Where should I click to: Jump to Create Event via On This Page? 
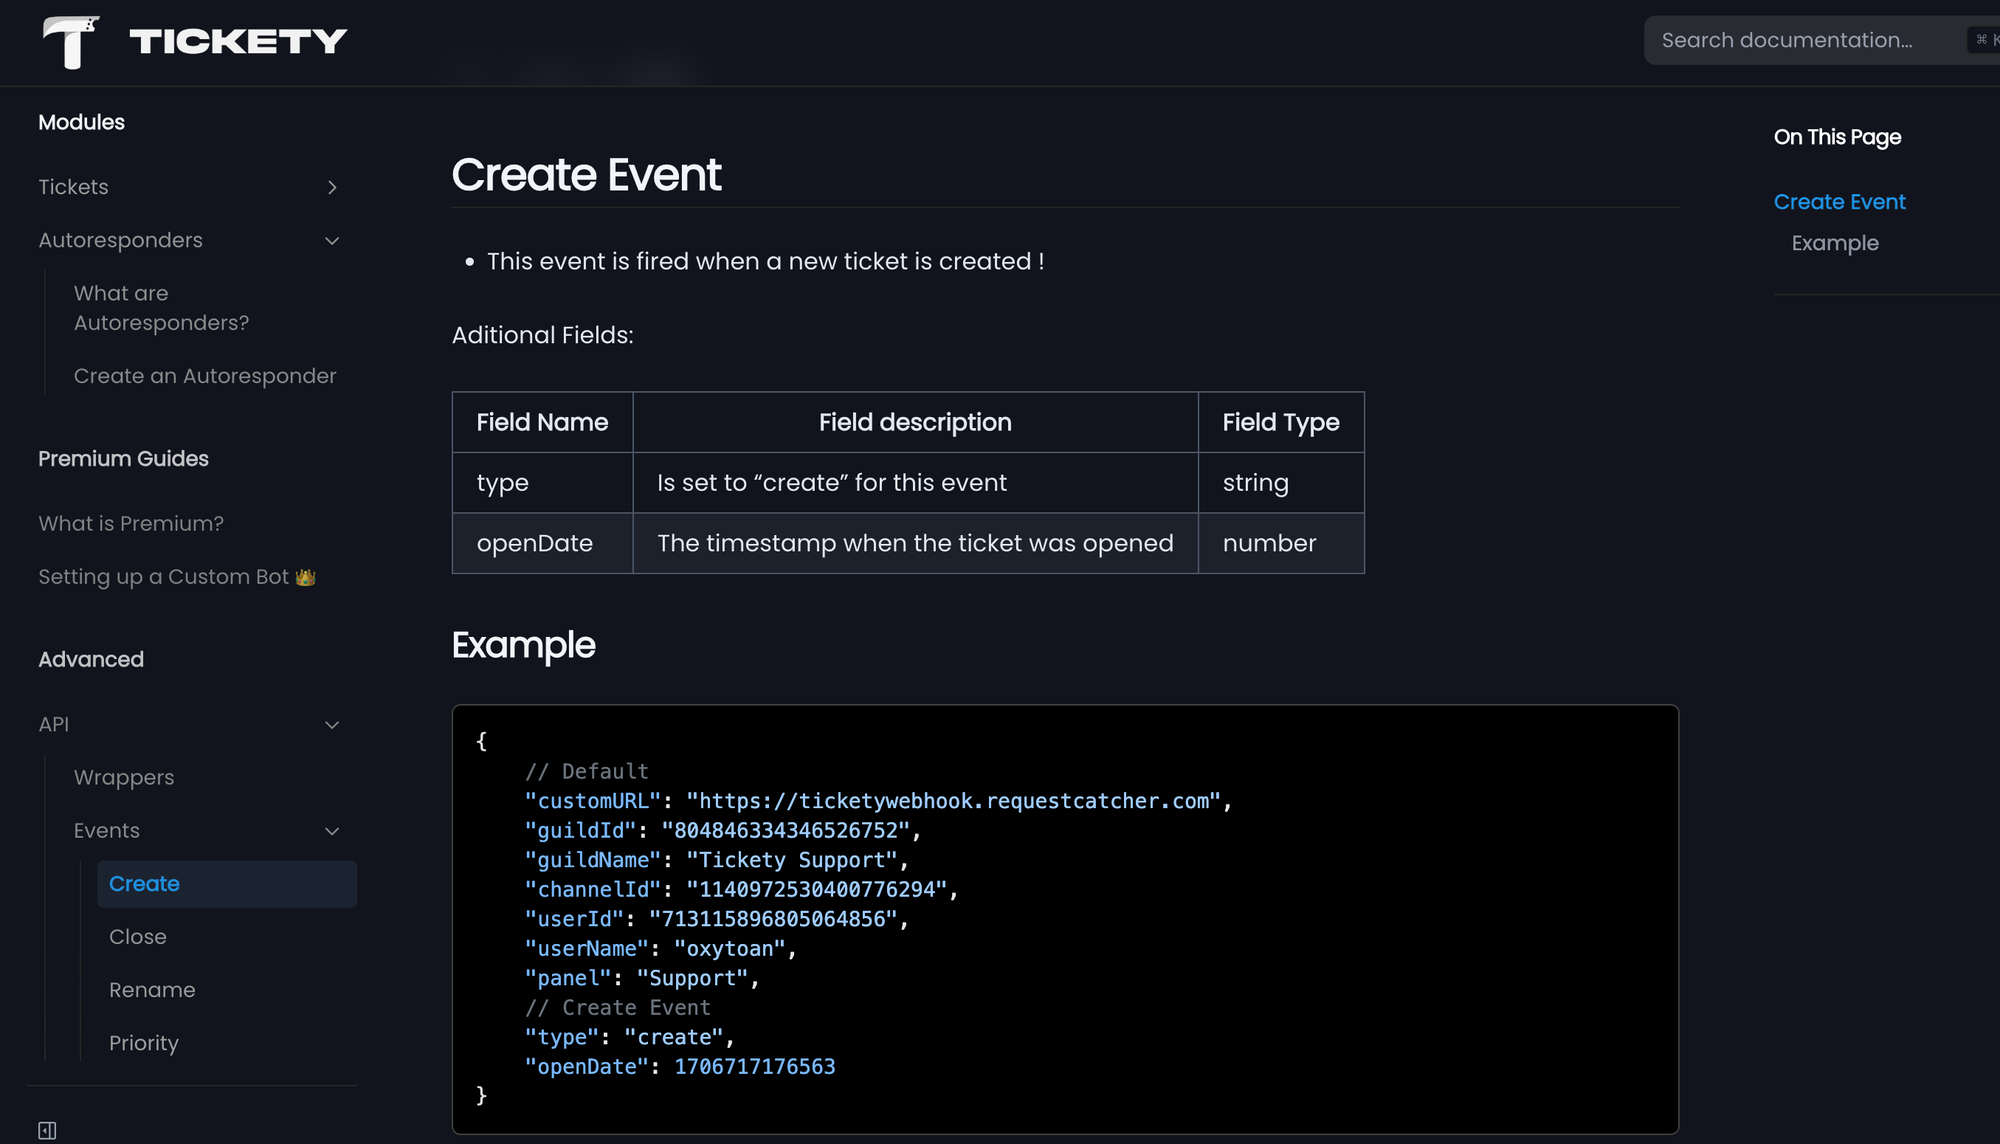[1839, 201]
